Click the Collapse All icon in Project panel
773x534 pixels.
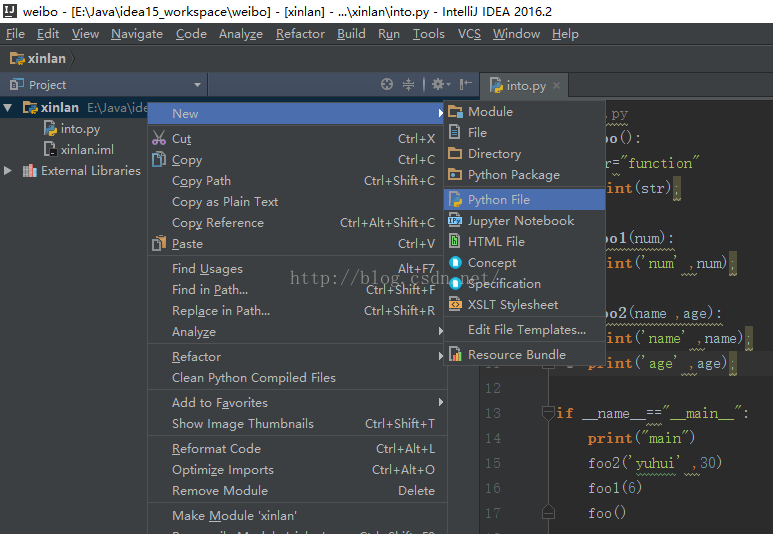[409, 84]
